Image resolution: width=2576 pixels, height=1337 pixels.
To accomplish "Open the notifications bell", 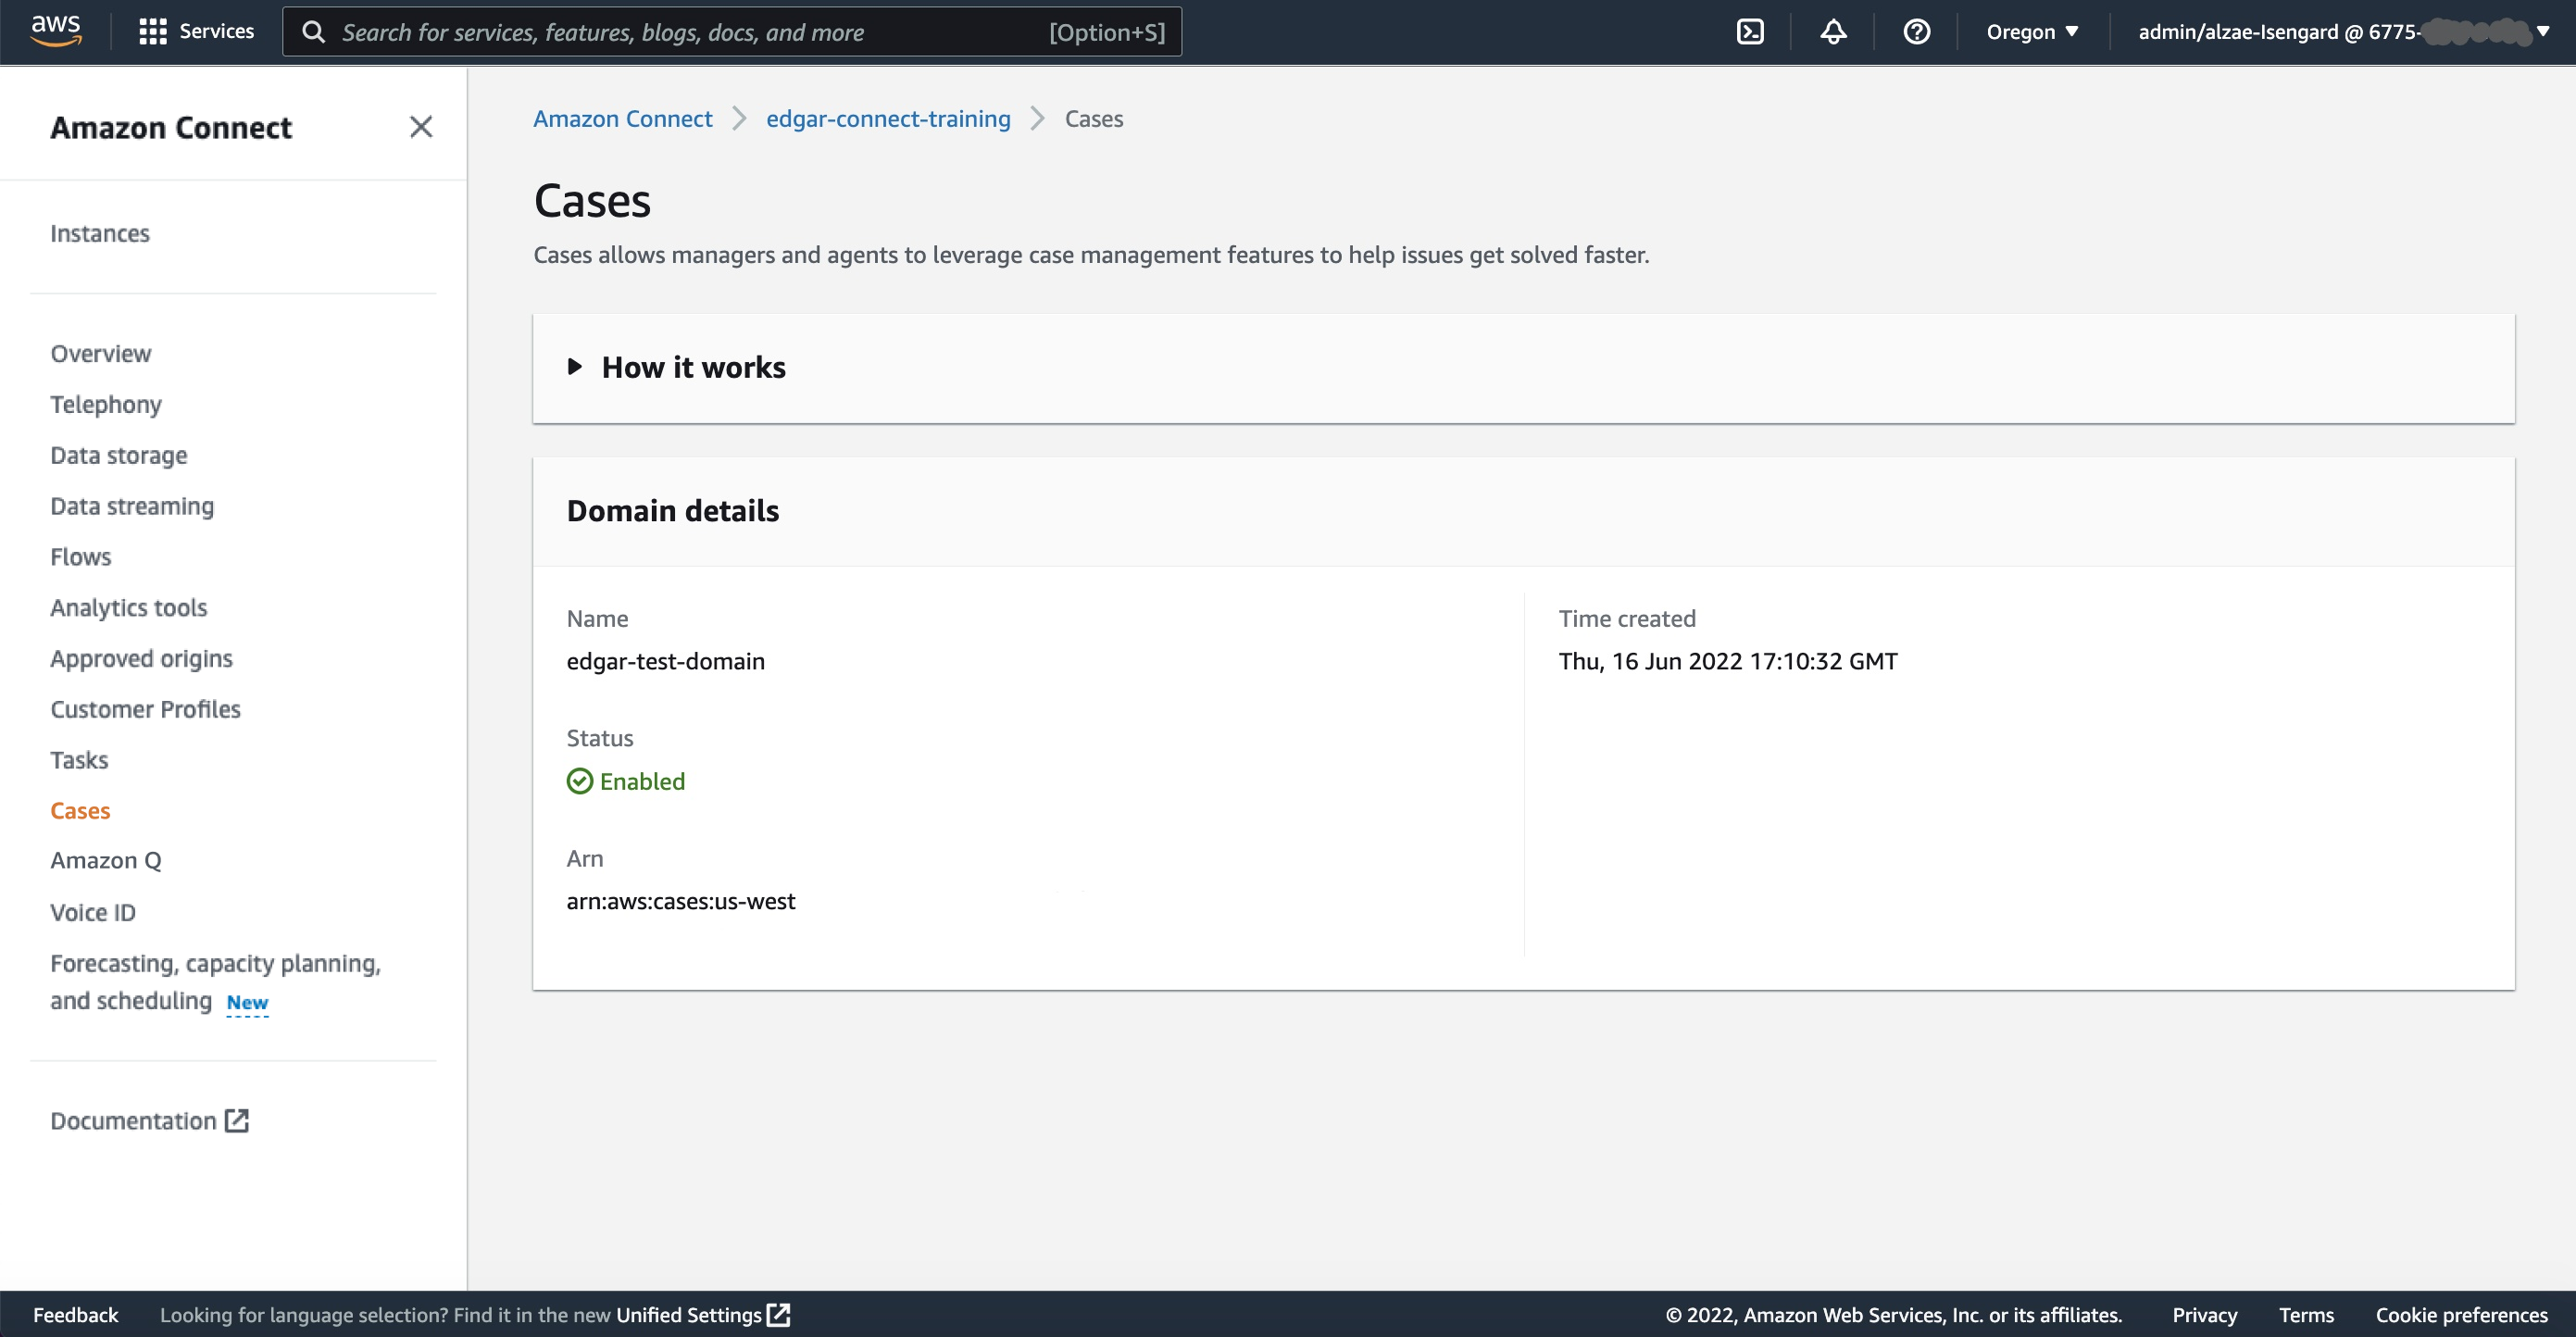I will coord(1833,32).
